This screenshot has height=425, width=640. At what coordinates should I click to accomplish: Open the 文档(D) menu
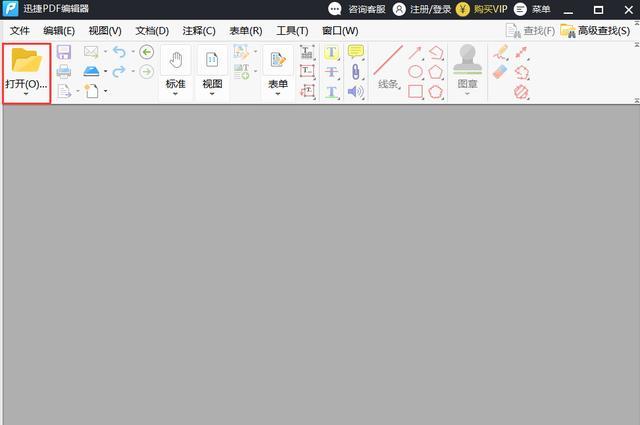click(152, 31)
